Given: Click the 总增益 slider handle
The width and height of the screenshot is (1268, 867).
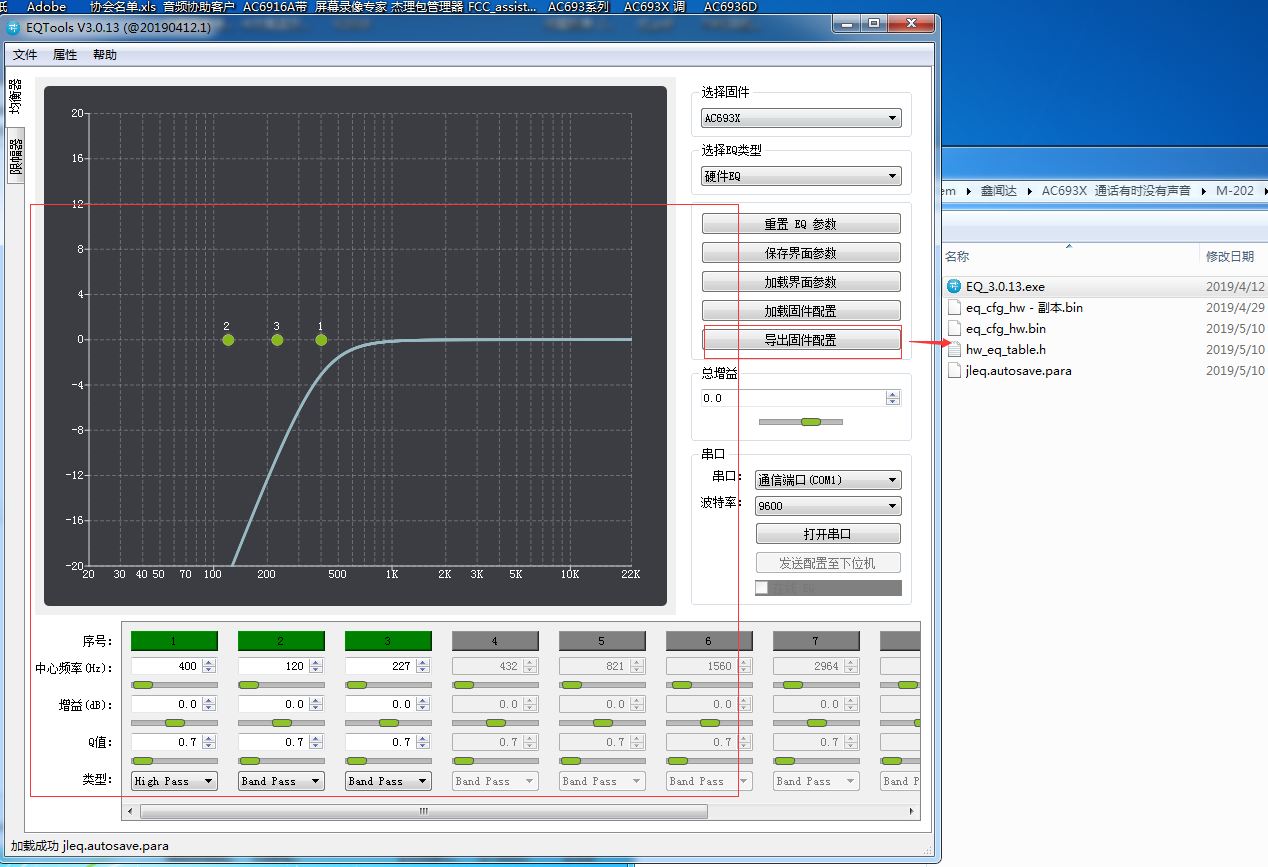Looking at the screenshot, I should pyautogui.click(x=811, y=422).
